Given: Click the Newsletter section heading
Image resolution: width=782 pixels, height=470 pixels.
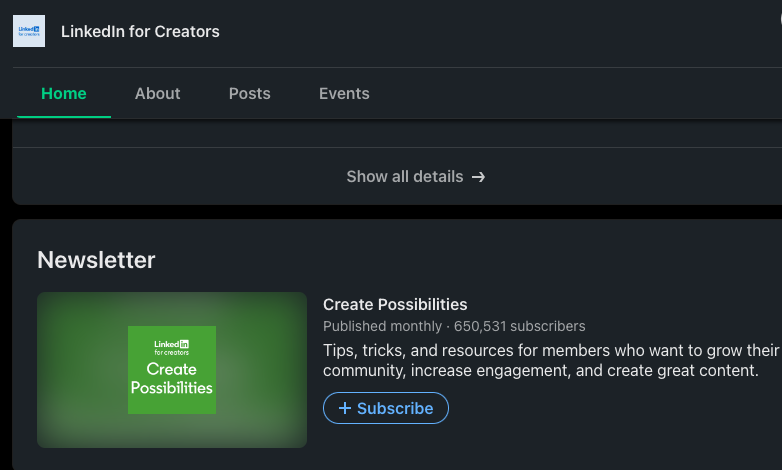Looking at the screenshot, I should [96, 260].
